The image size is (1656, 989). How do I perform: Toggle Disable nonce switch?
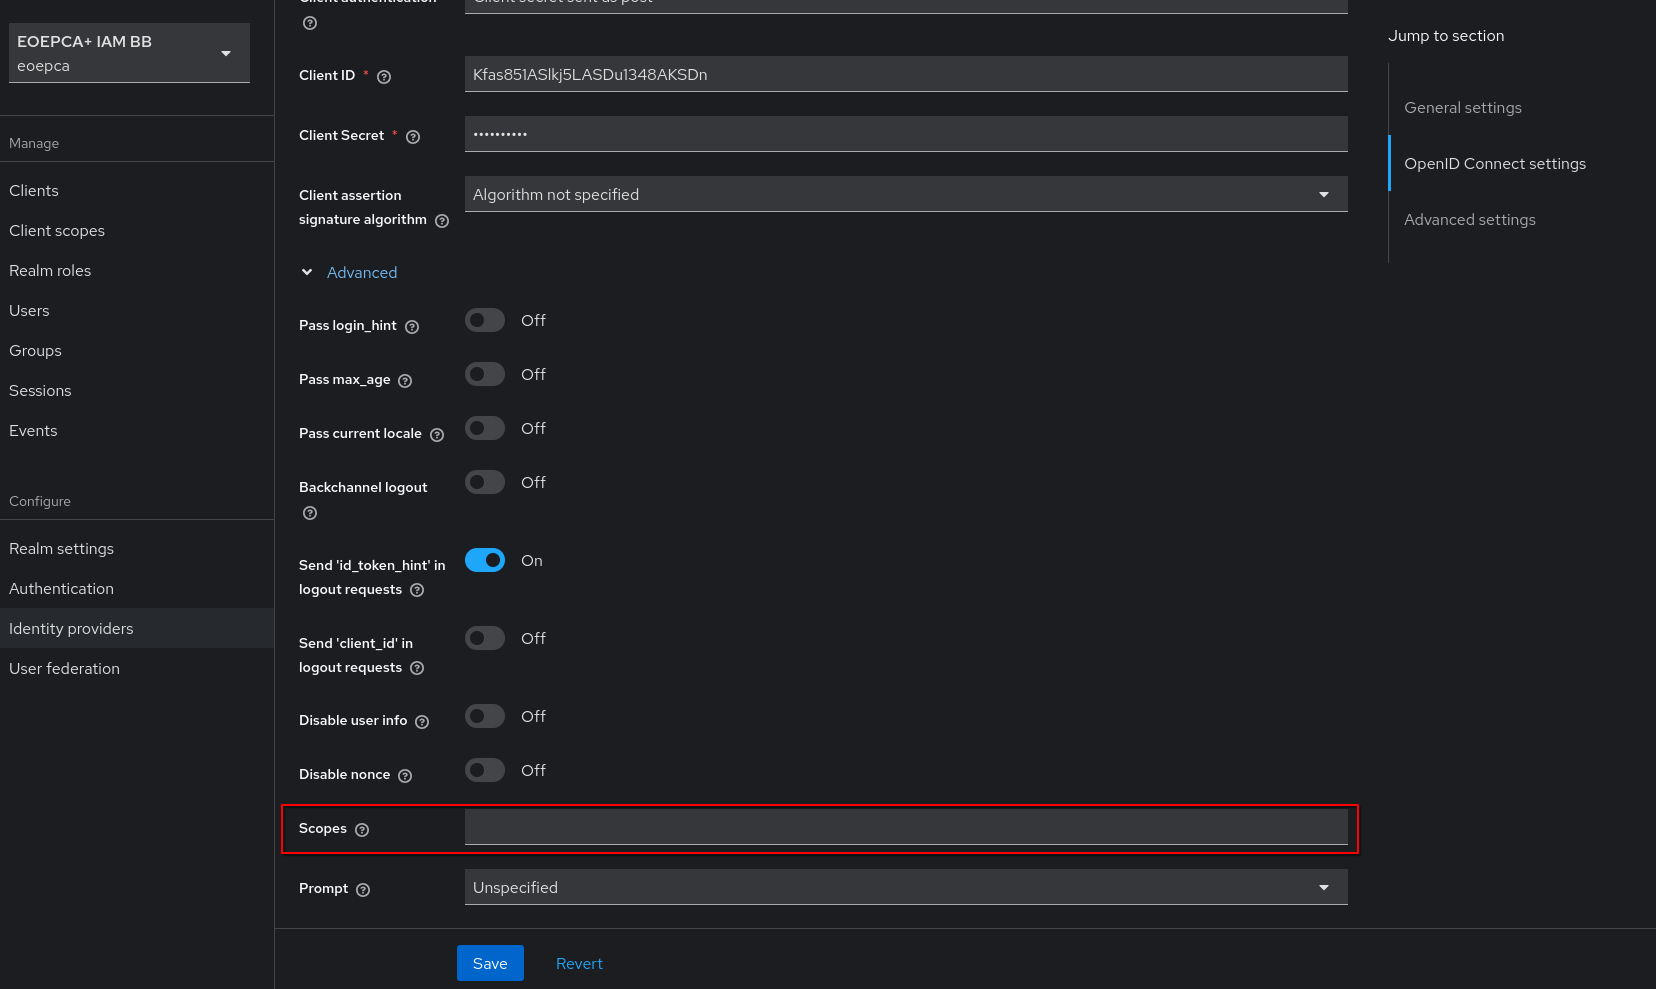coord(485,770)
